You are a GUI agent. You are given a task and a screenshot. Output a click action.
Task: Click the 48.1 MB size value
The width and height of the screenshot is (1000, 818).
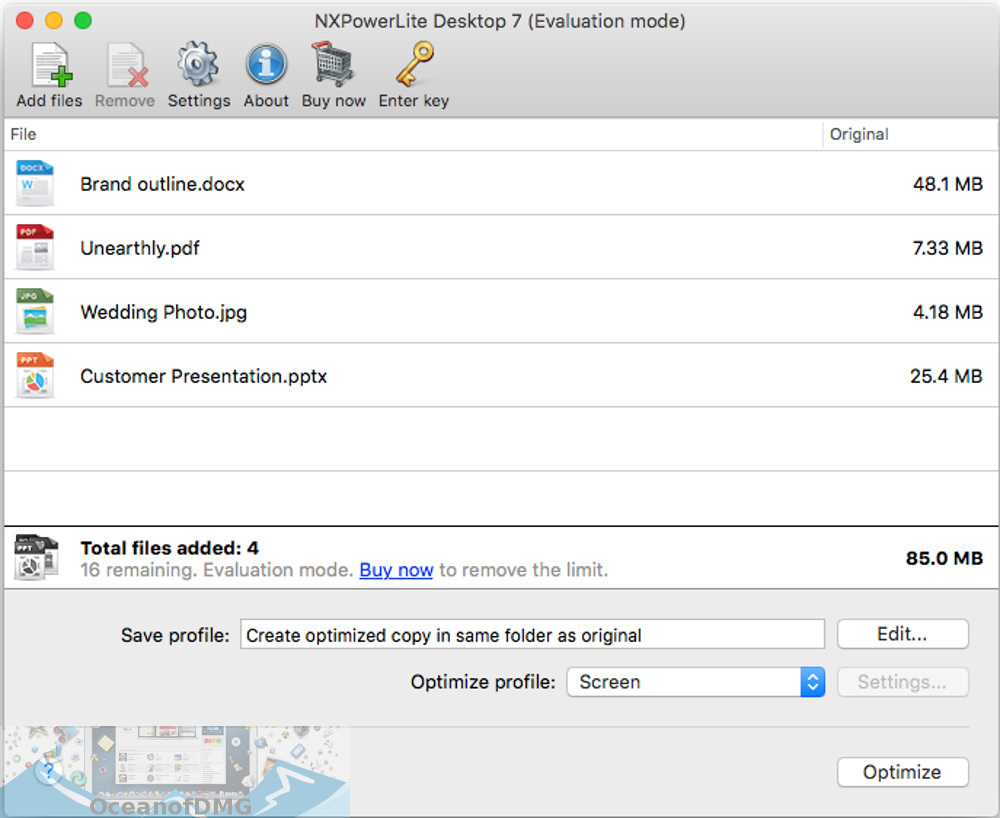(948, 184)
